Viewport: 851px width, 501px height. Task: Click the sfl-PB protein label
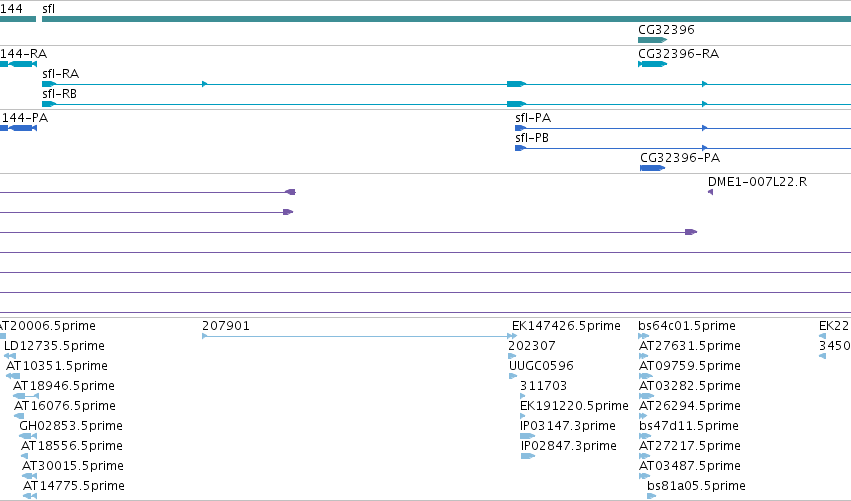[532, 138]
